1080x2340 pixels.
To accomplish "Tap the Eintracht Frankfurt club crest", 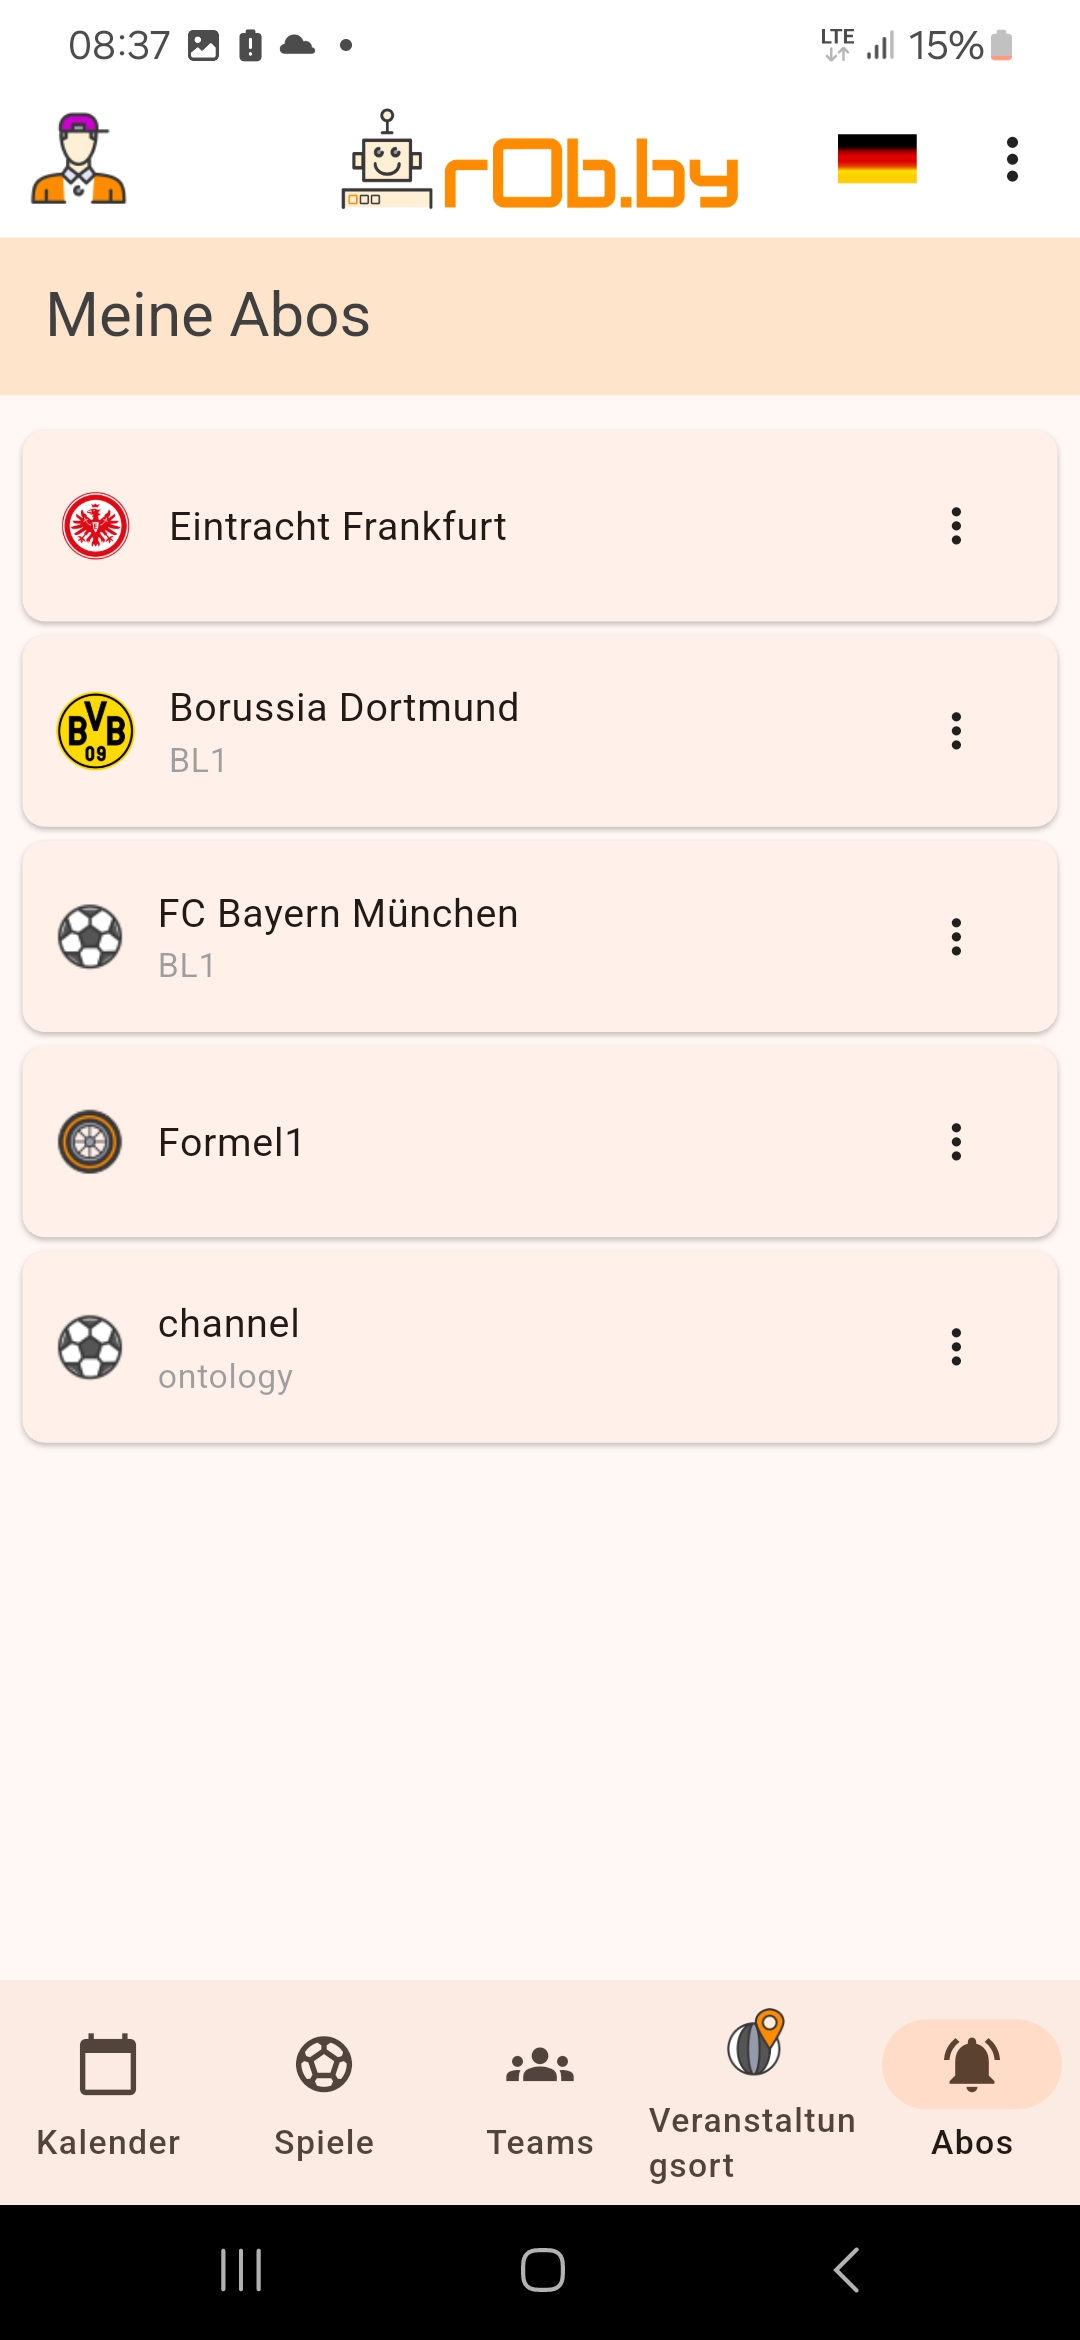I will click(95, 526).
